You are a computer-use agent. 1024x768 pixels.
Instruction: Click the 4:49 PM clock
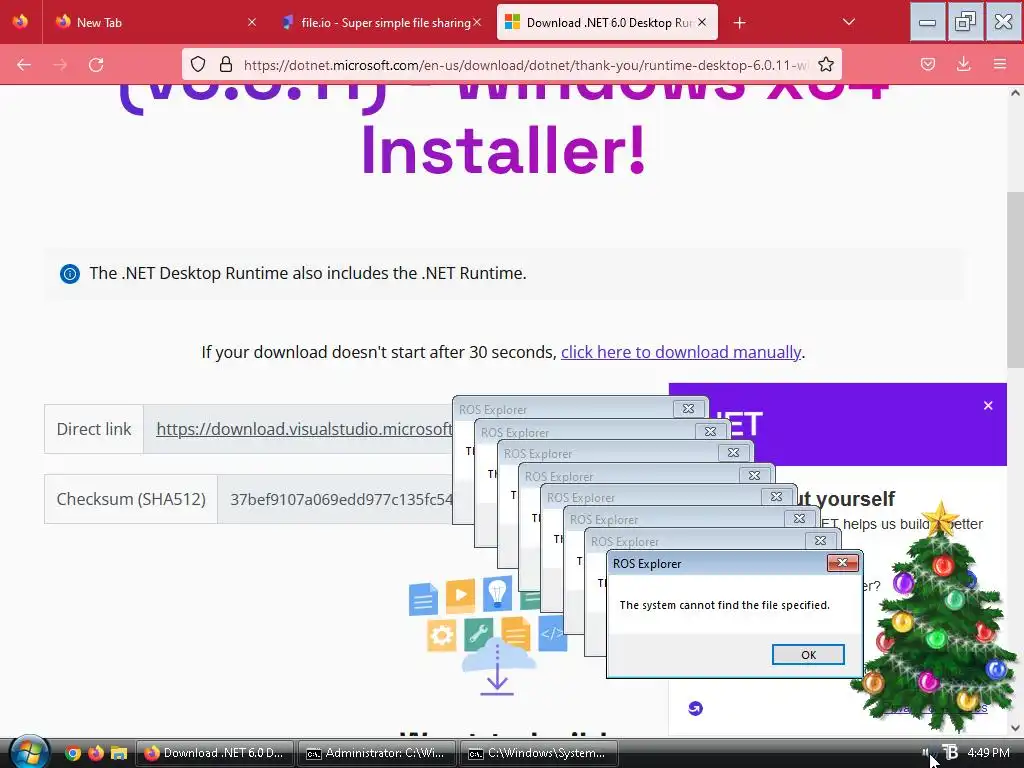[x=989, y=753]
